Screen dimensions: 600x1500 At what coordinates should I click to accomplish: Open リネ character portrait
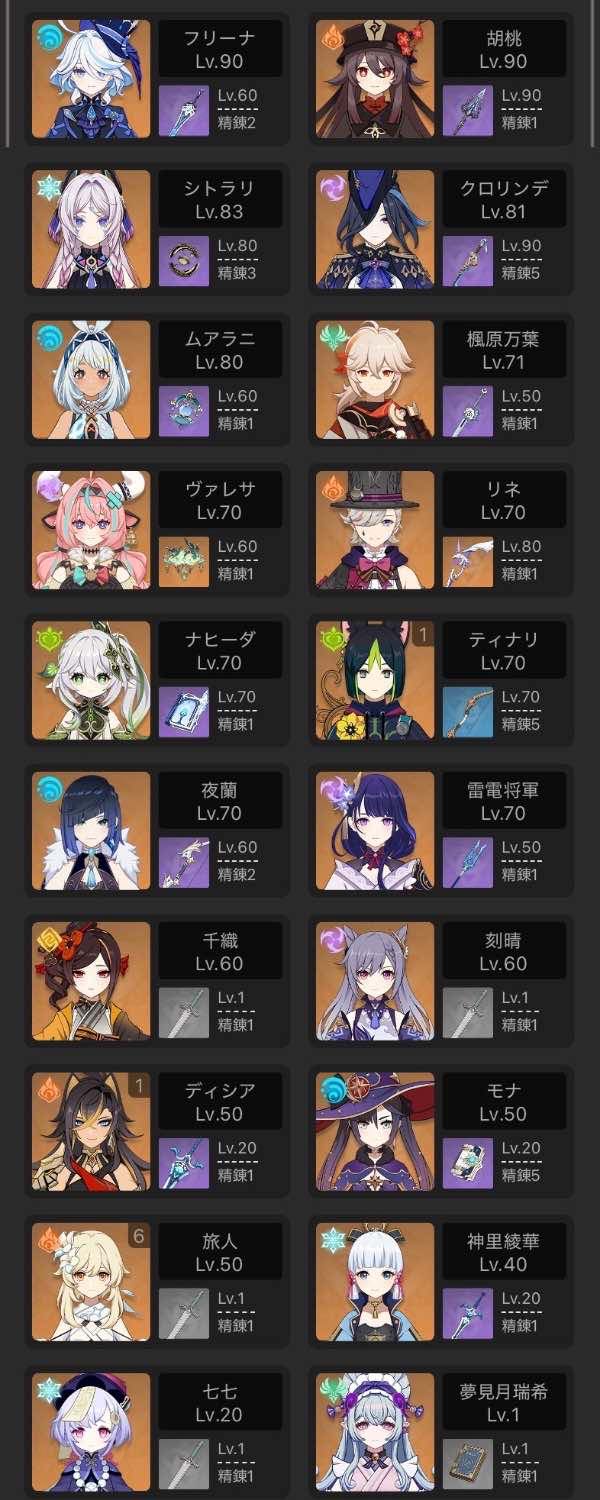click(375, 530)
